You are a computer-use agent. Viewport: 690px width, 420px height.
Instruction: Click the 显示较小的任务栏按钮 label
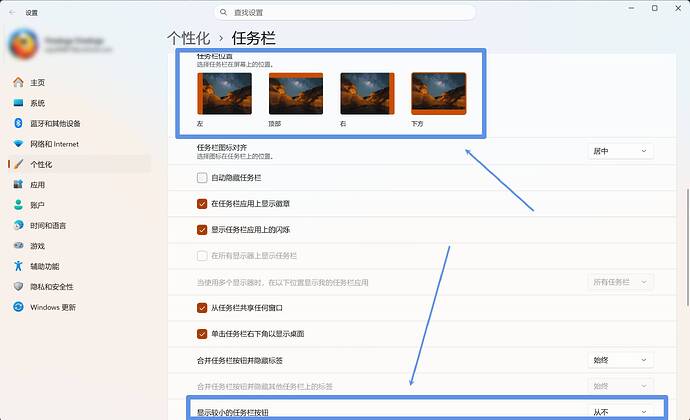(x=232, y=413)
